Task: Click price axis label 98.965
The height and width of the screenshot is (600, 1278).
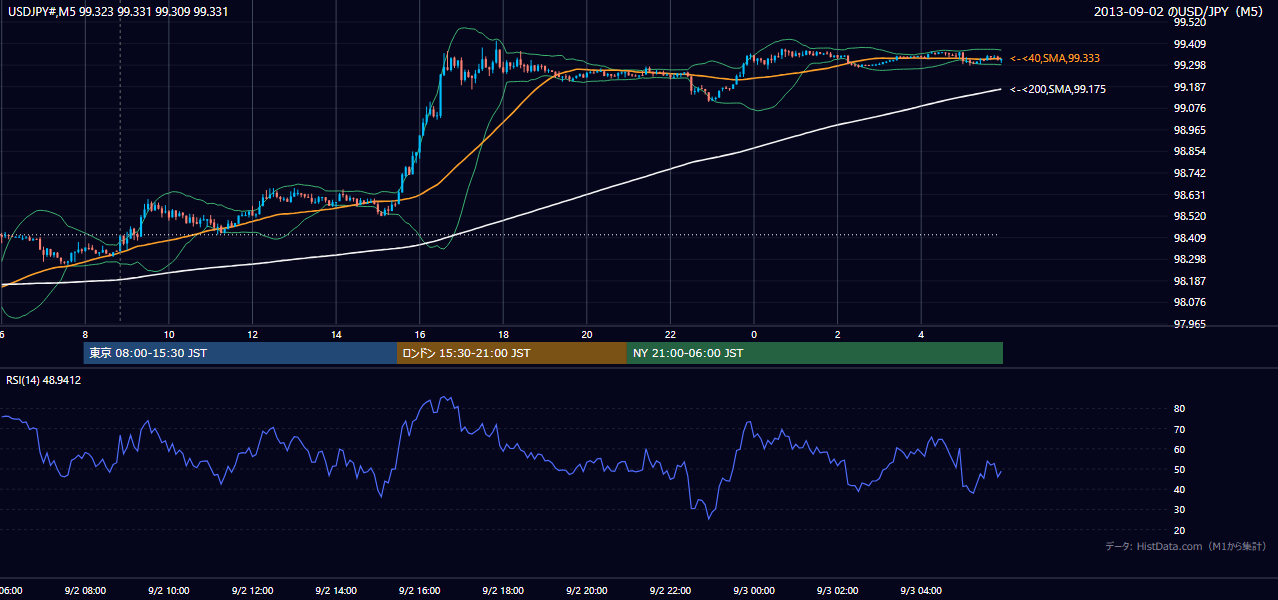Action: point(1188,130)
